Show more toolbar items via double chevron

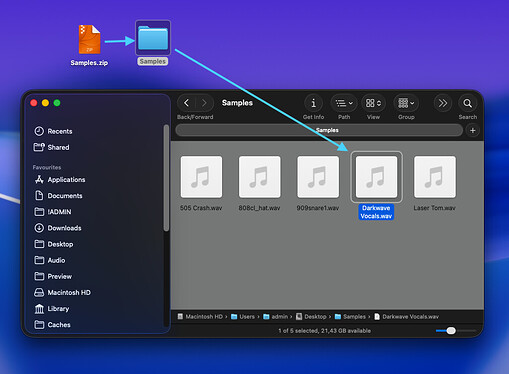tap(442, 103)
